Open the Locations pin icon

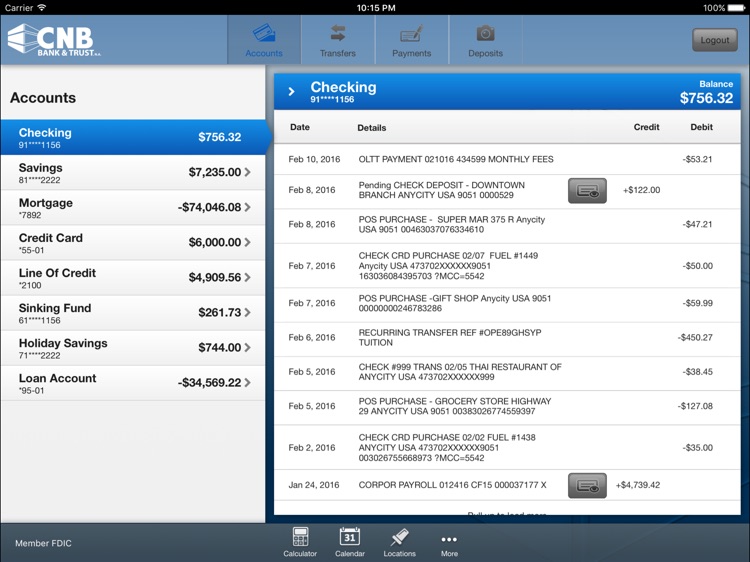tap(399, 537)
